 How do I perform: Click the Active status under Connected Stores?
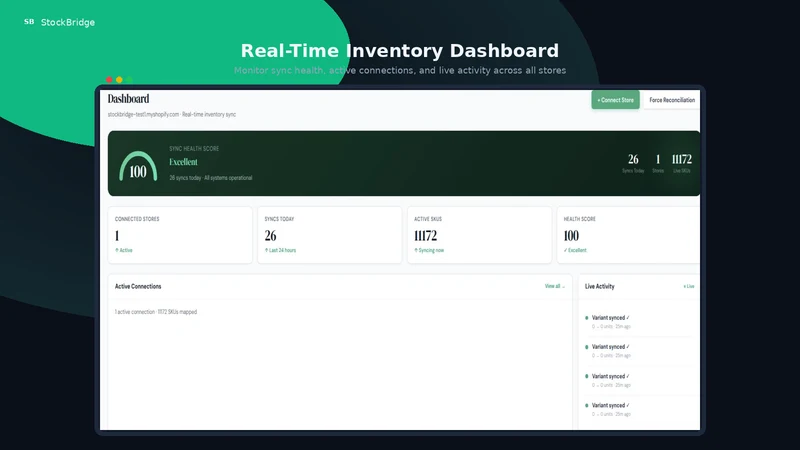tap(123, 251)
